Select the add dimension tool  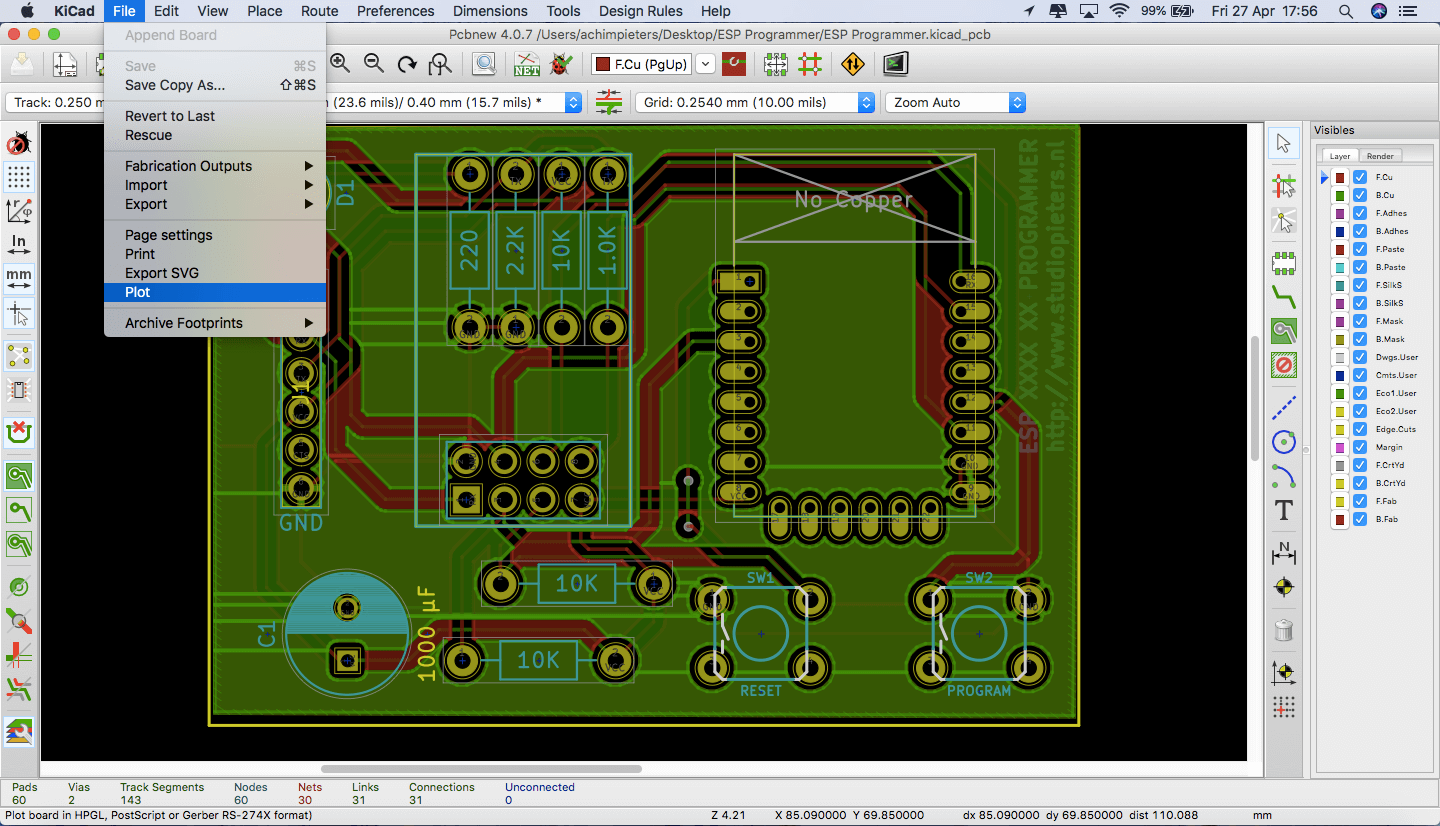point(1284,552)
